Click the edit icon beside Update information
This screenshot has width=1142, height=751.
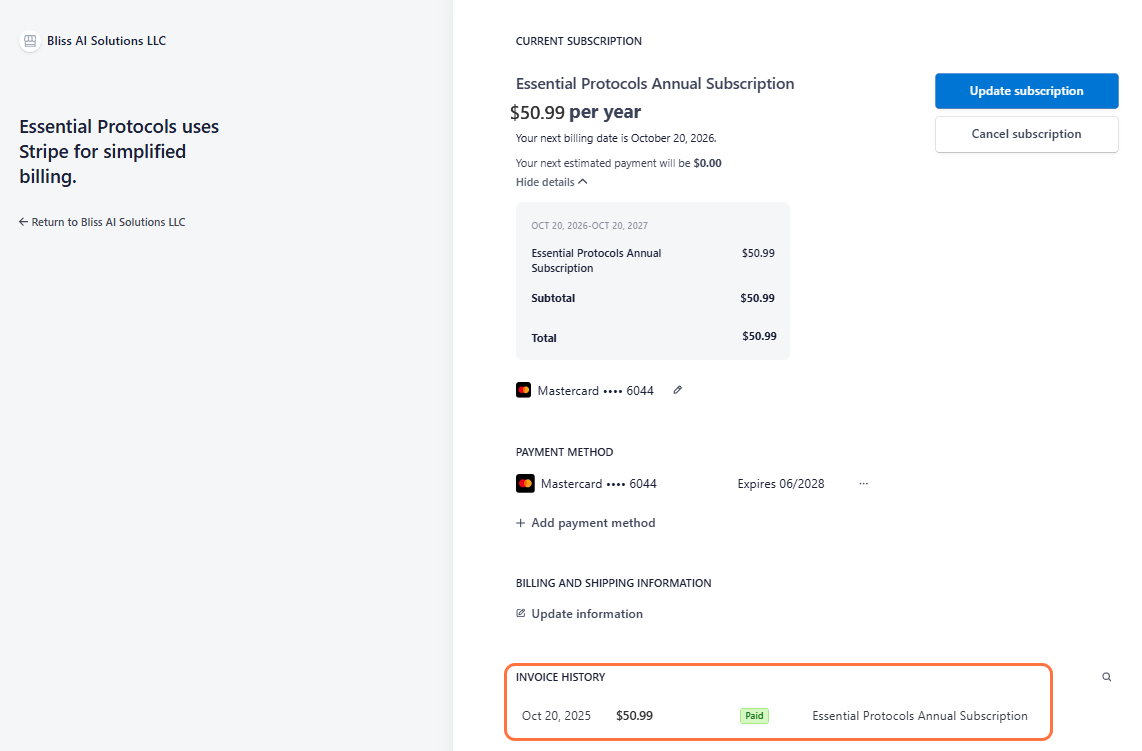point(521,613)
